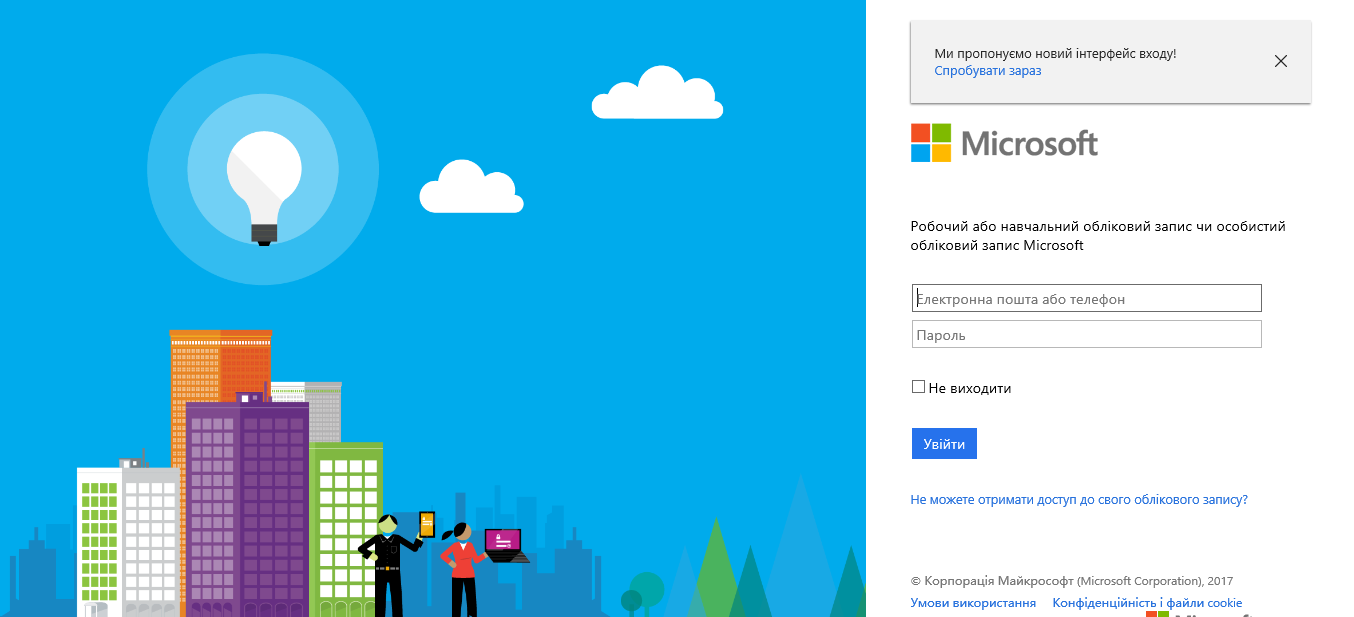This screenshot has height=617, width=1354.
Task: Focus the Пароль password field
Action: (1087, 334)
